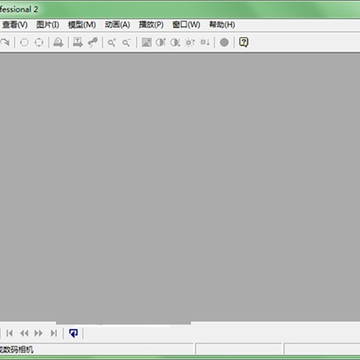Open the 图片(I) menu

[48, 25]
